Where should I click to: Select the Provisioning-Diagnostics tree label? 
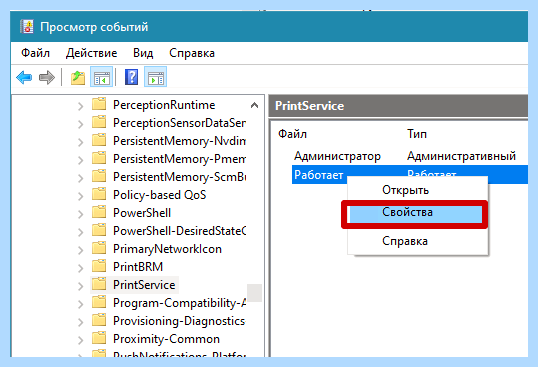[x=179, y=321]
